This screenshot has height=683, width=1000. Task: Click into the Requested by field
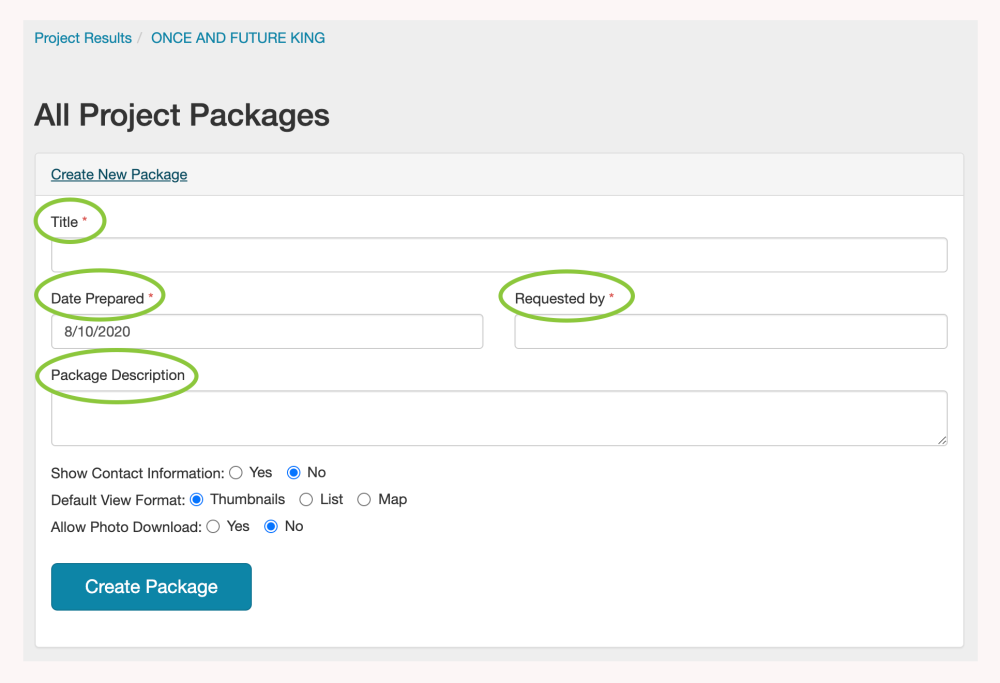pos(730,331)
